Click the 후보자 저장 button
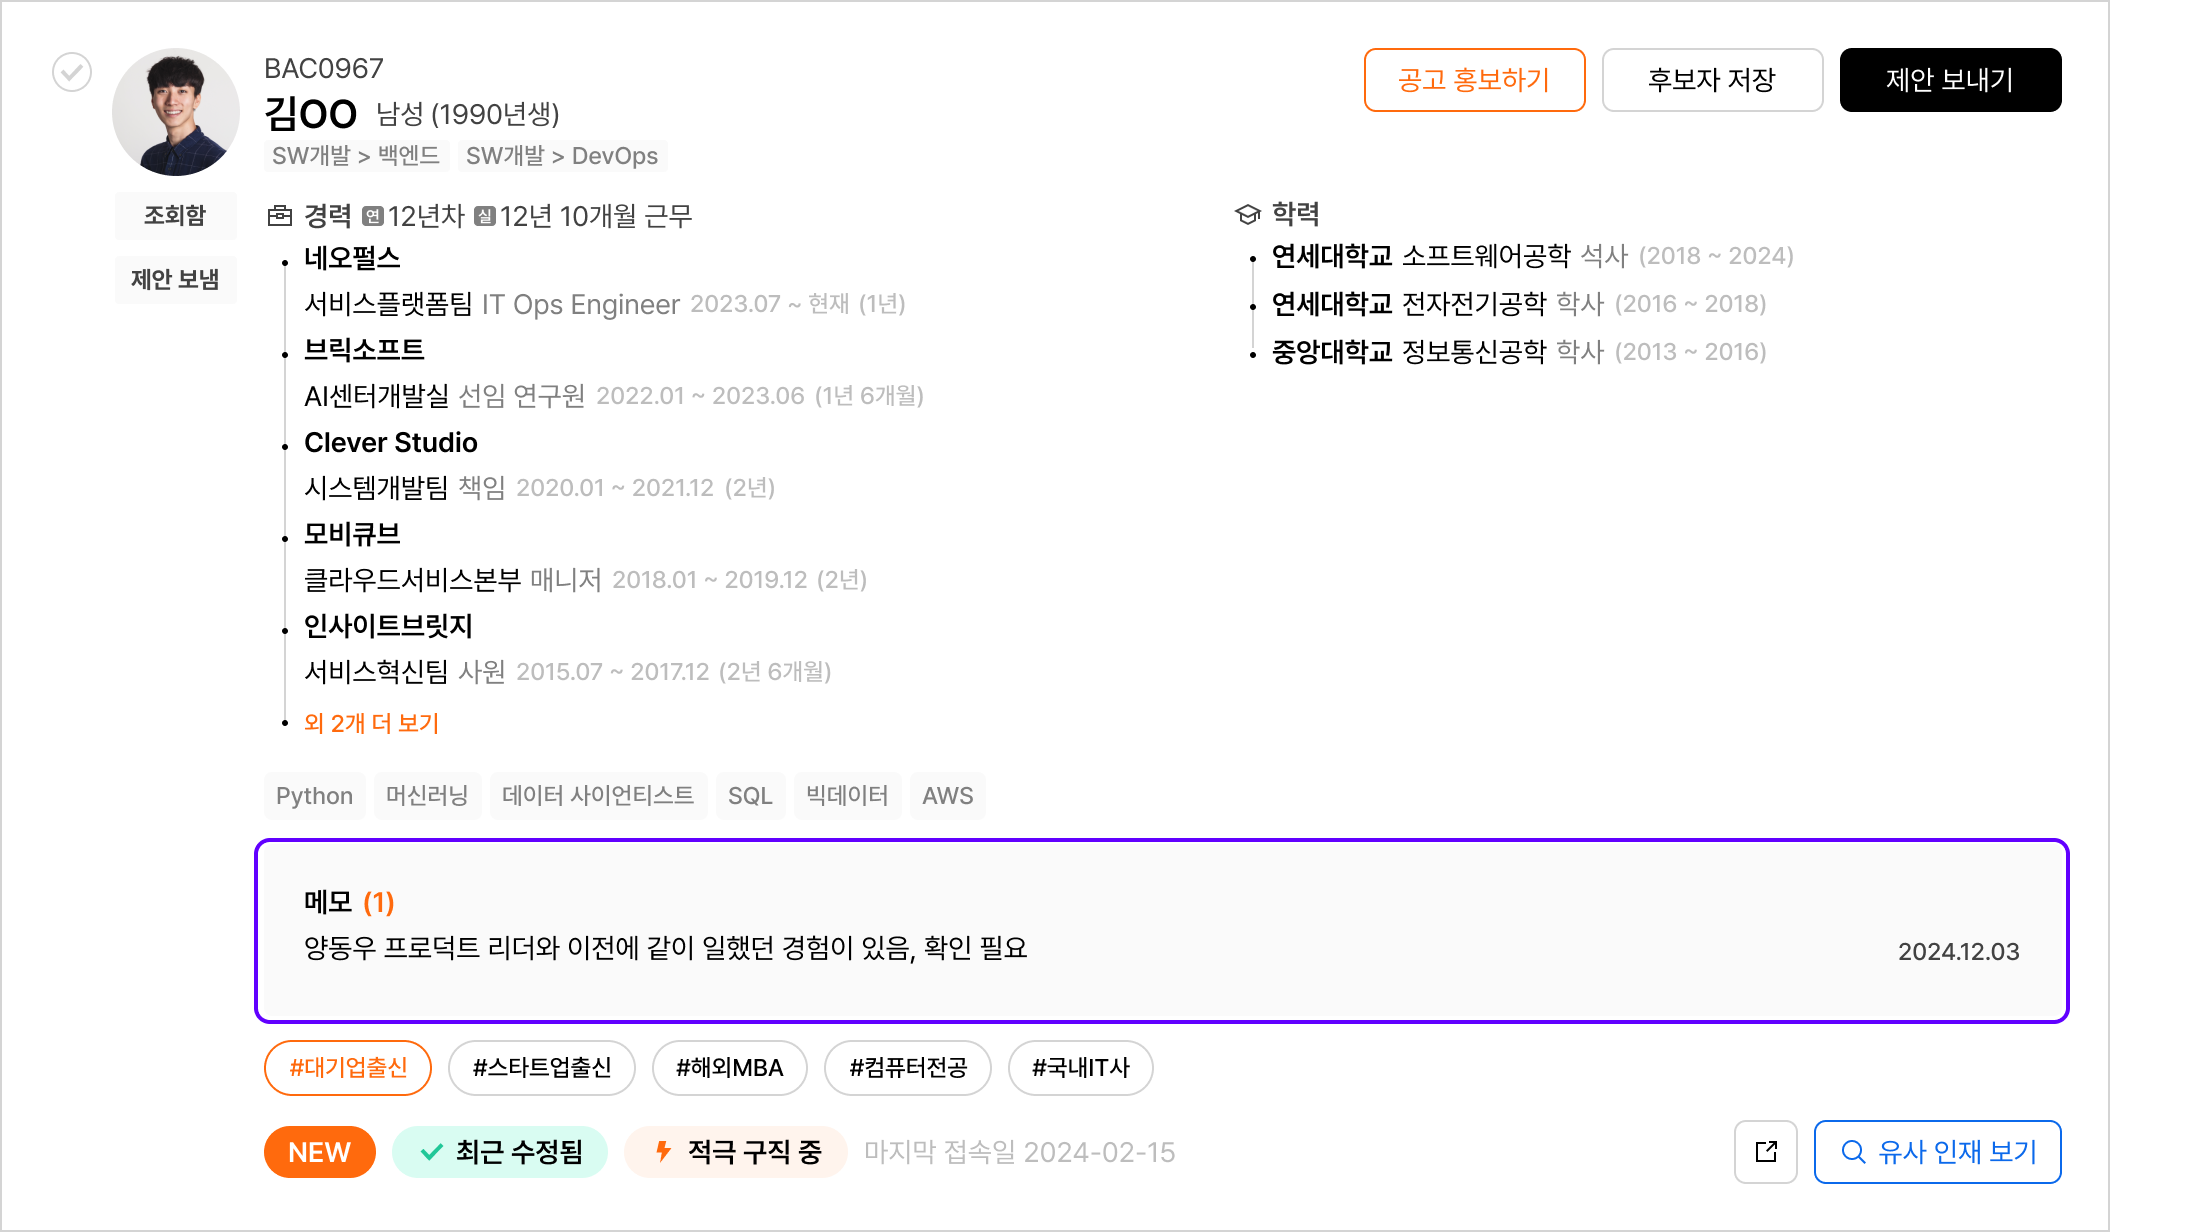2200x1232 pixels. [x=1712, y=80]
